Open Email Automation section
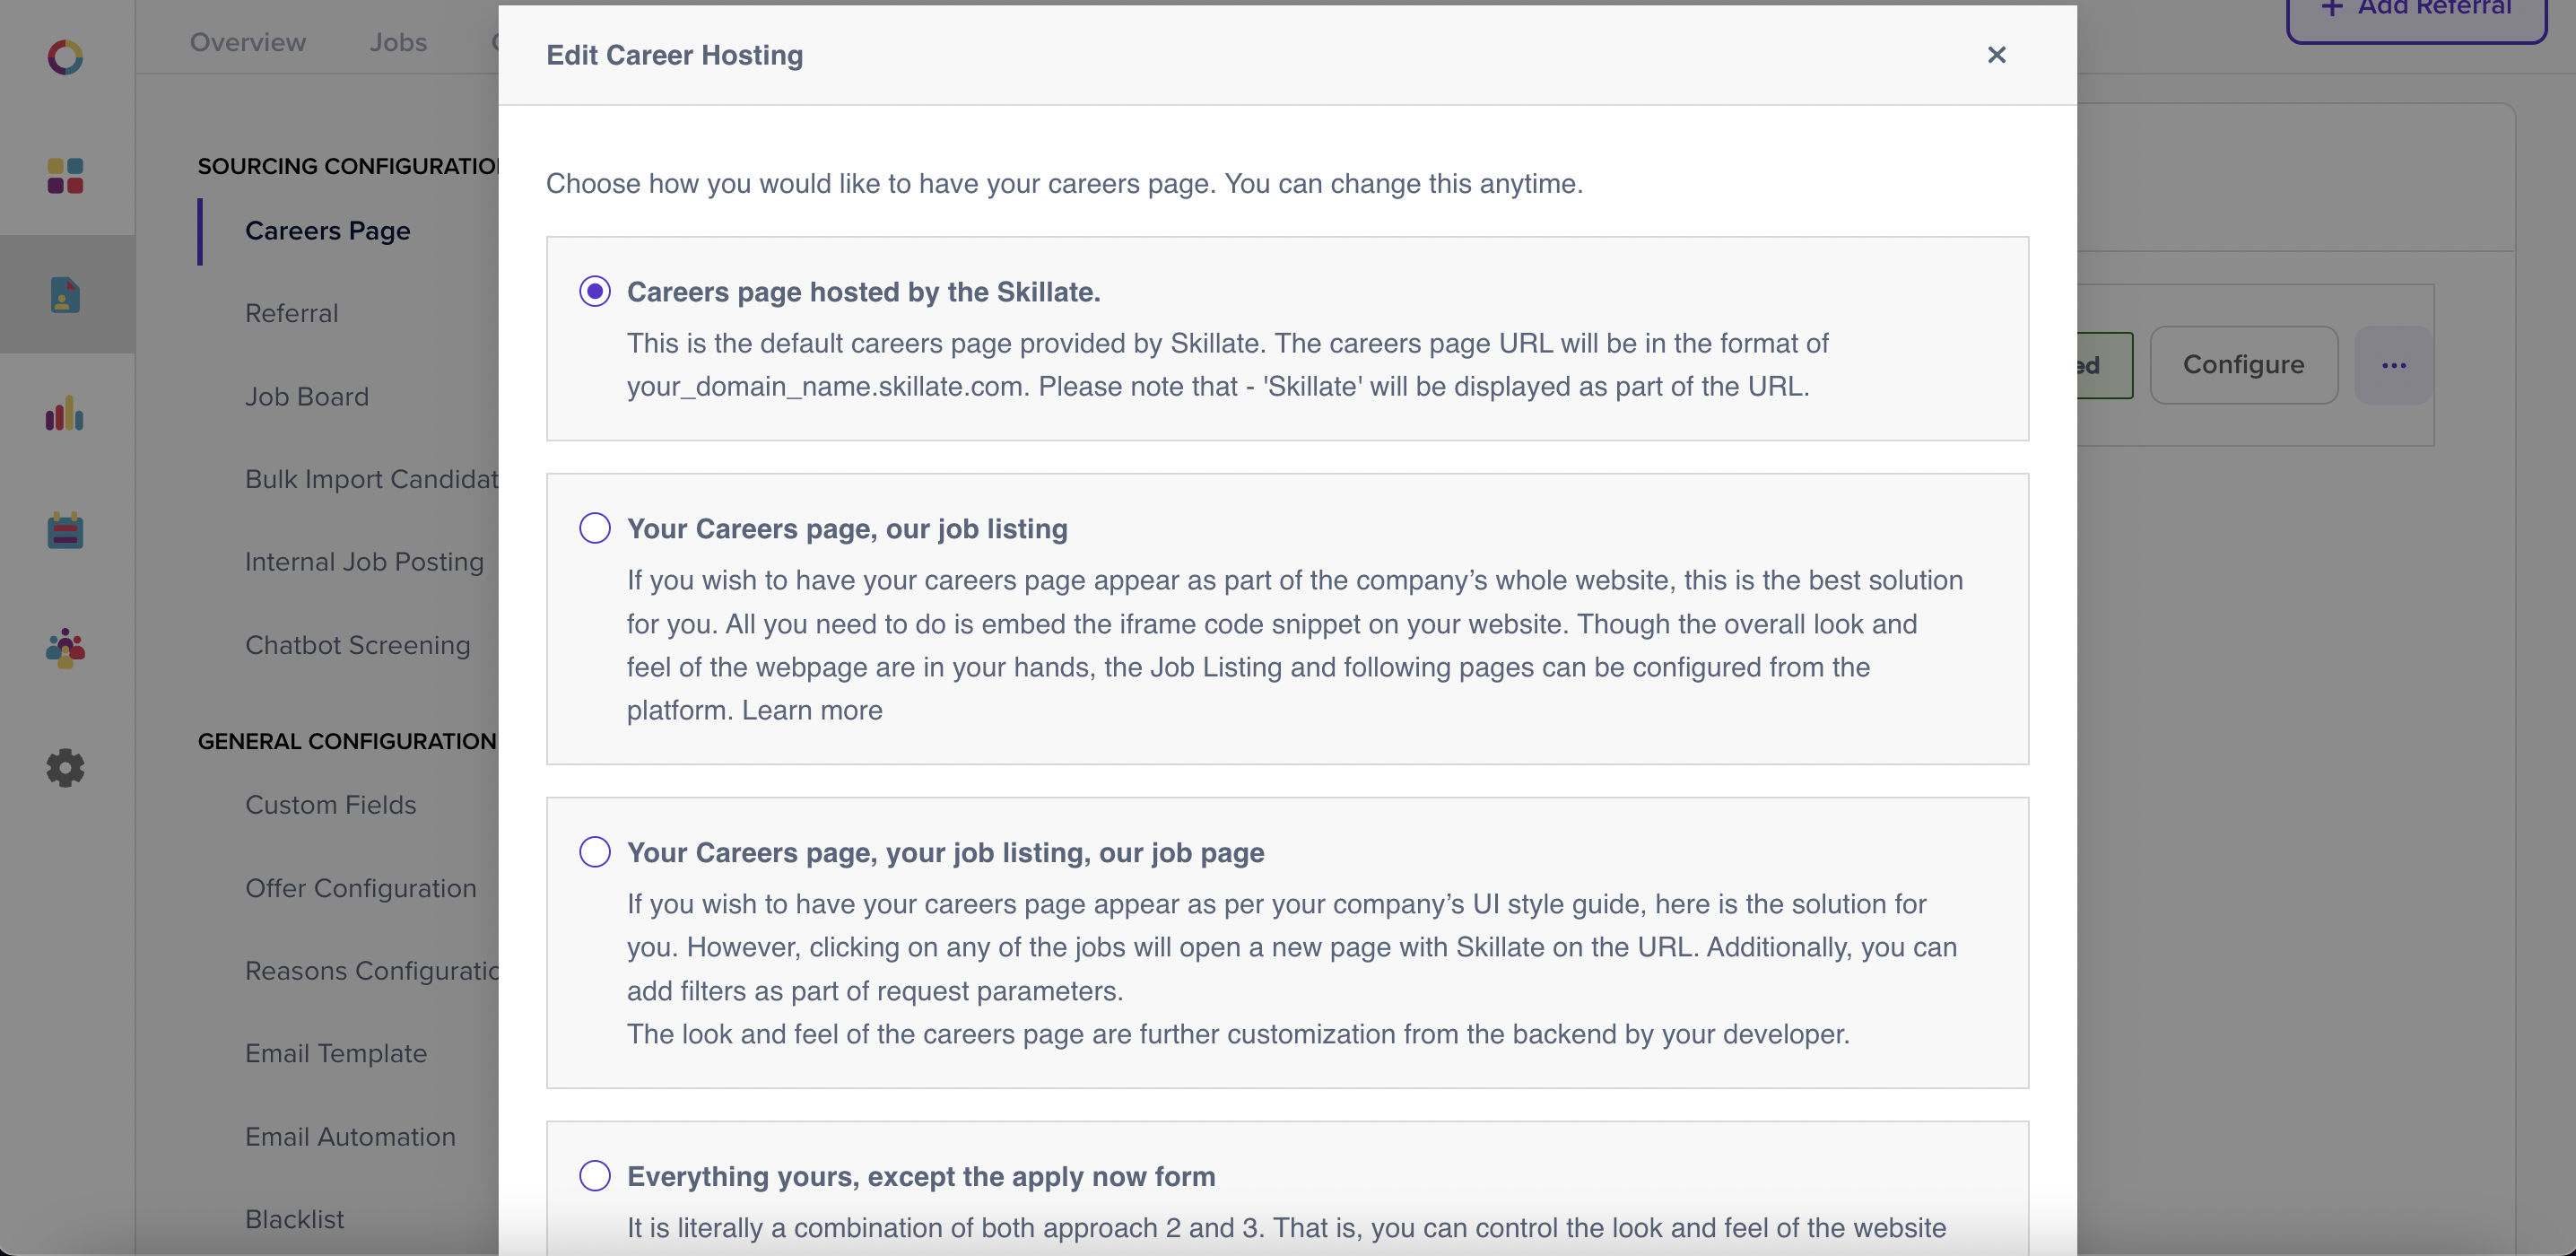The image size is (2576, 1256). [x=350, y=1137]
